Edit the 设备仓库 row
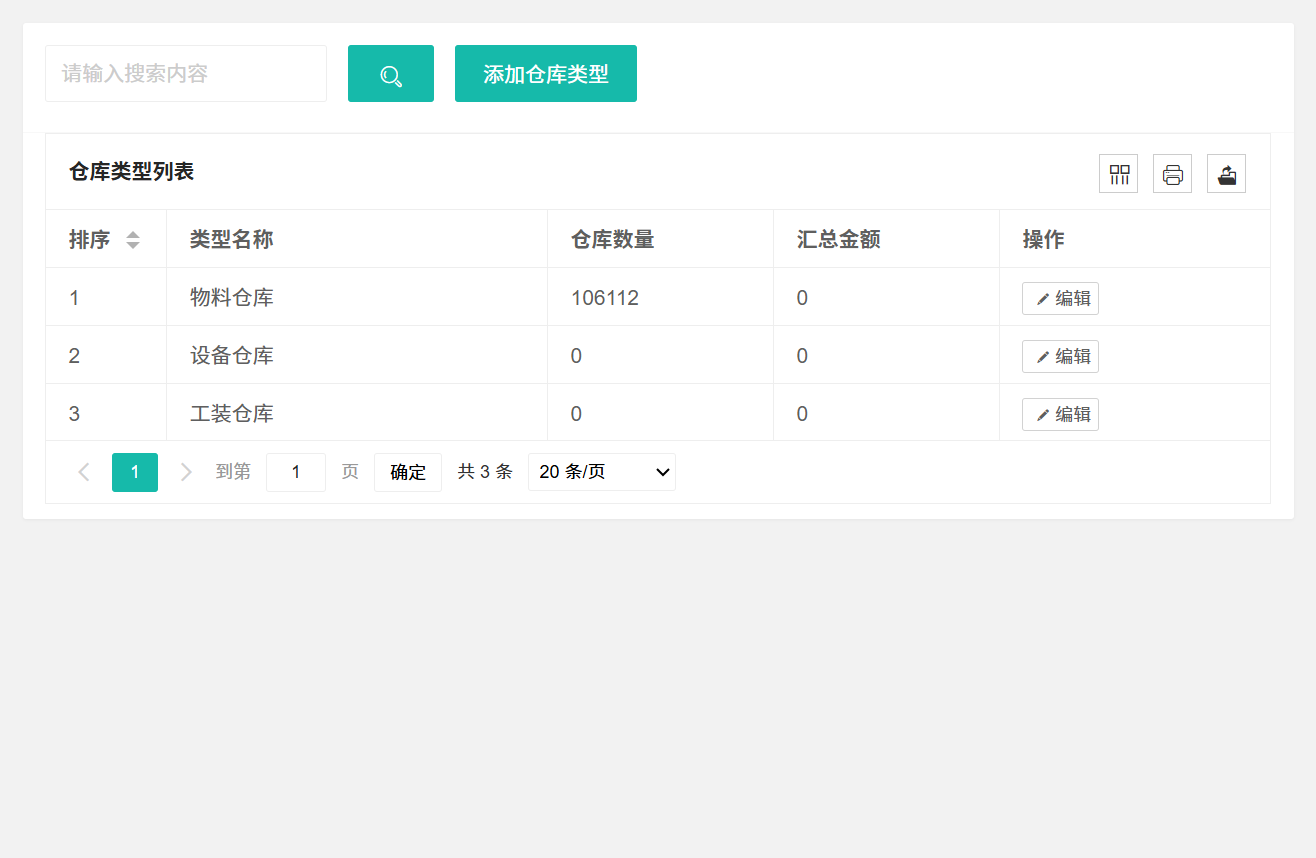1316x858 pixels. click(1060, 356)
